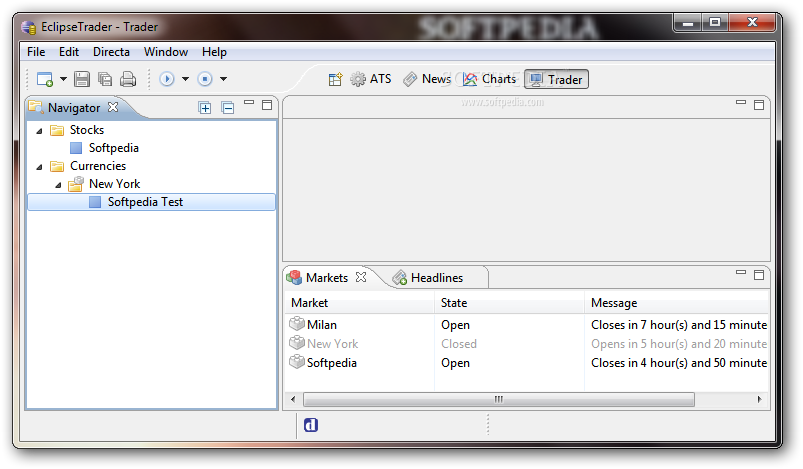Sort by the Market column header
The width and height of the screenshot is (803, 469).
point(360,303)
